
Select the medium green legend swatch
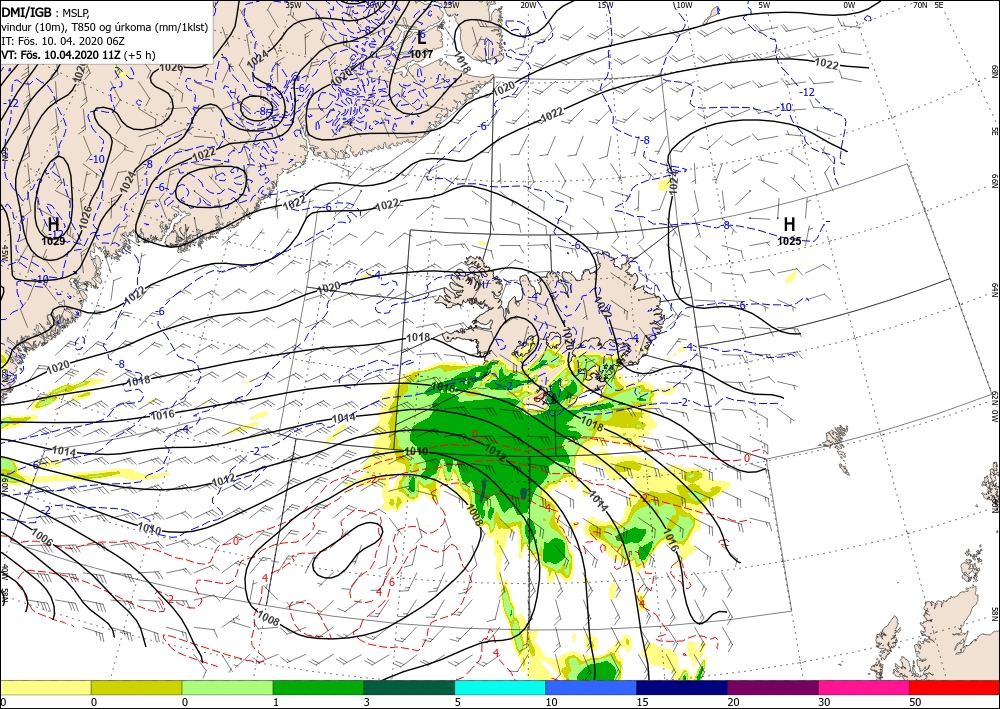(x=318, y=687)
